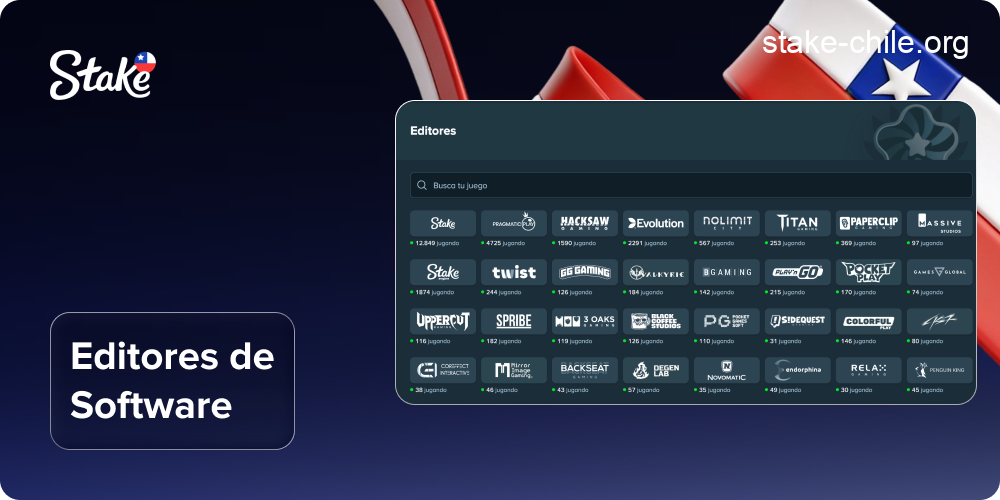Open the Evolution provider tile
Viewport: 1000px width, 500px height.
click(656, 223)
